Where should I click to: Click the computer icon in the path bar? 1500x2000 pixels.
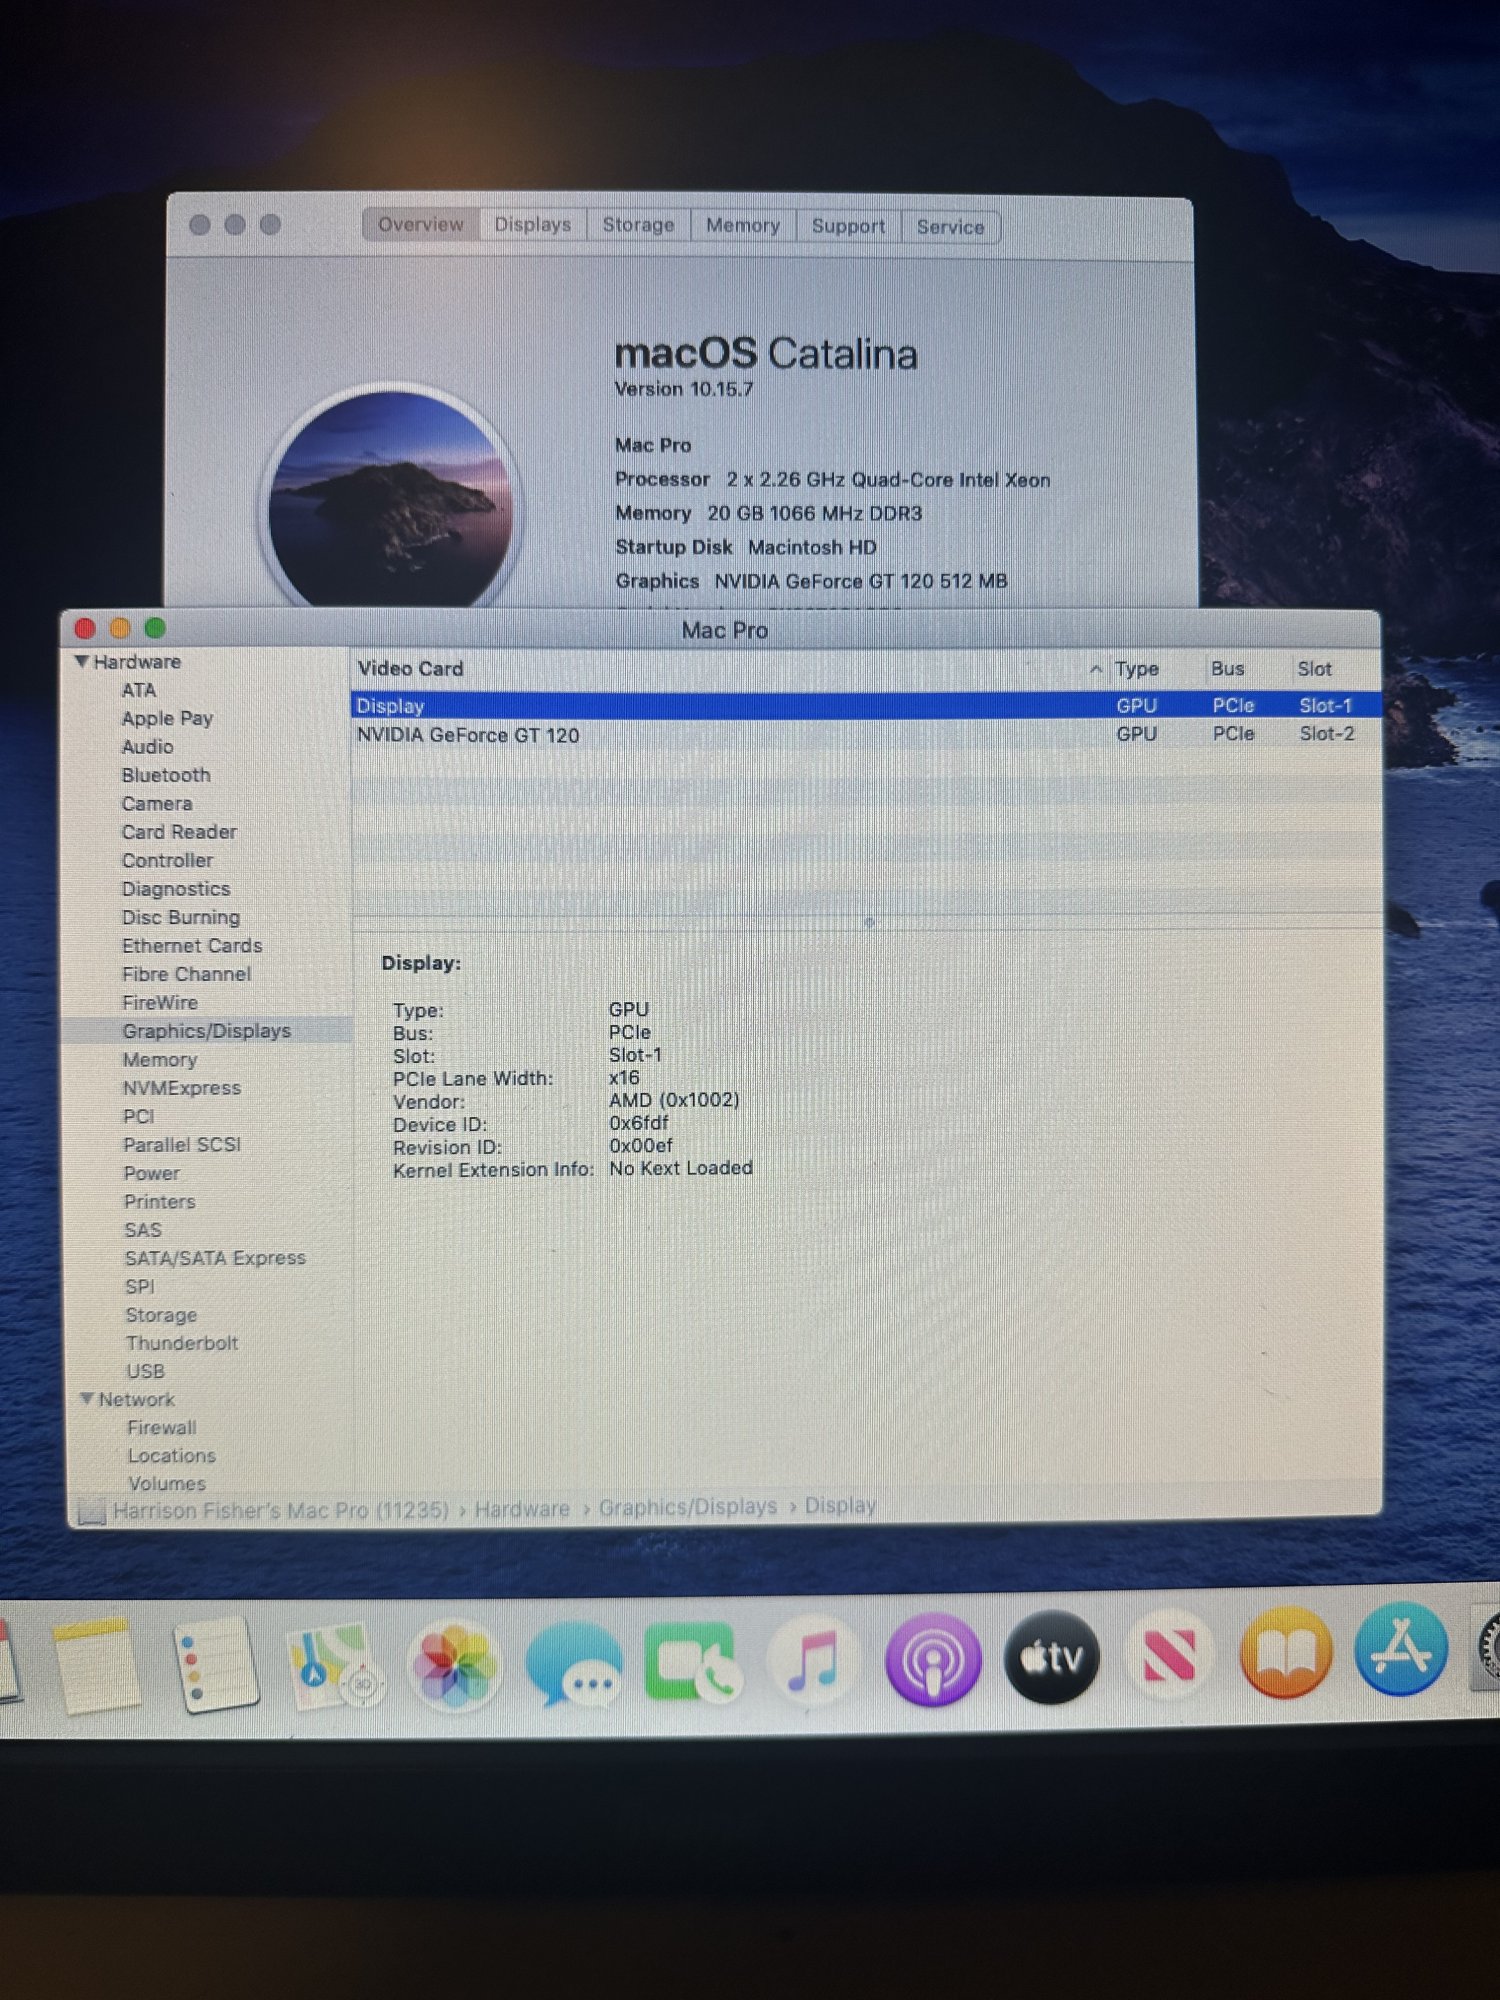92,1511
